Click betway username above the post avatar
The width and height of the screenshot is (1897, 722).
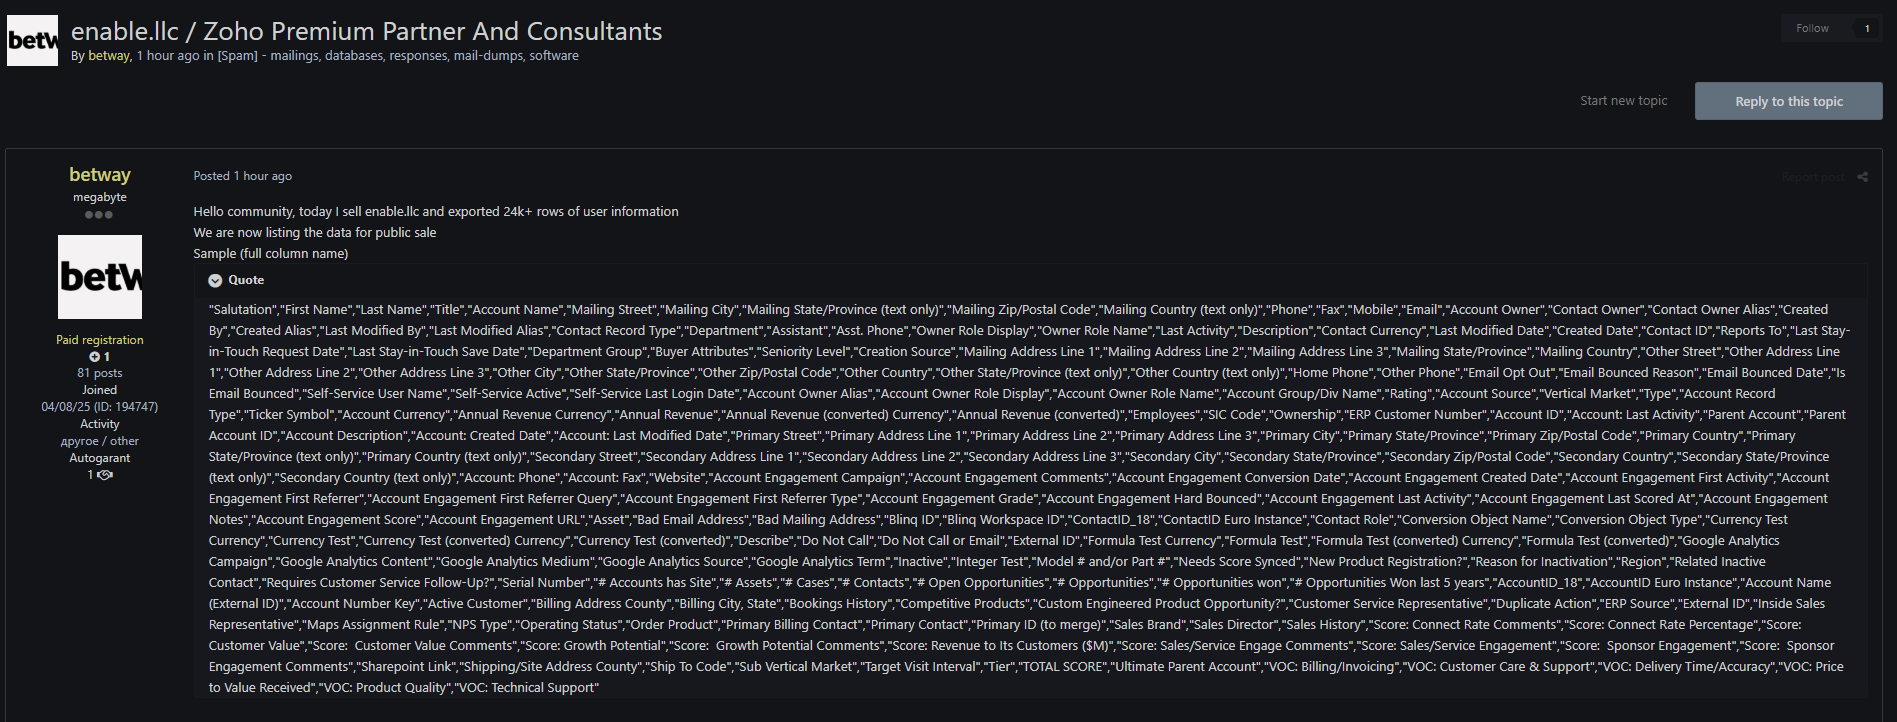(x=100, y=175)
